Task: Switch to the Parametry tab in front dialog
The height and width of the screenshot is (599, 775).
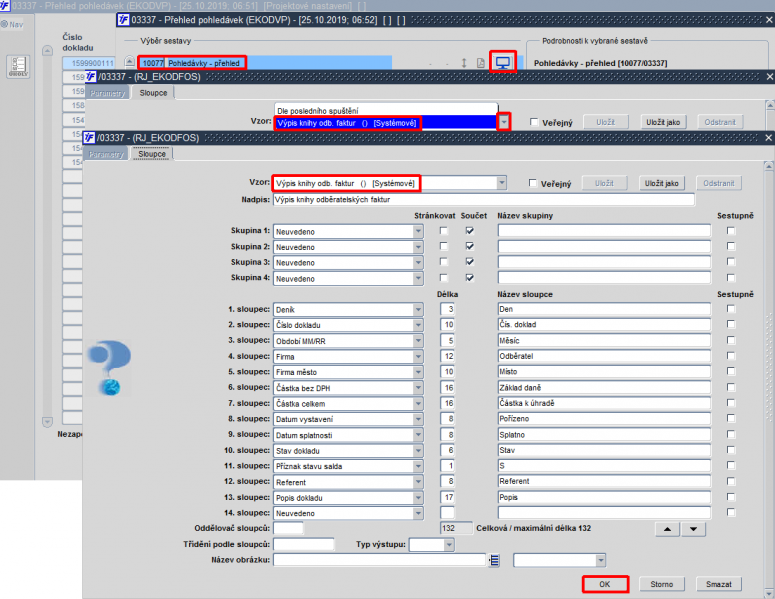Action: (x=106, y=154)
